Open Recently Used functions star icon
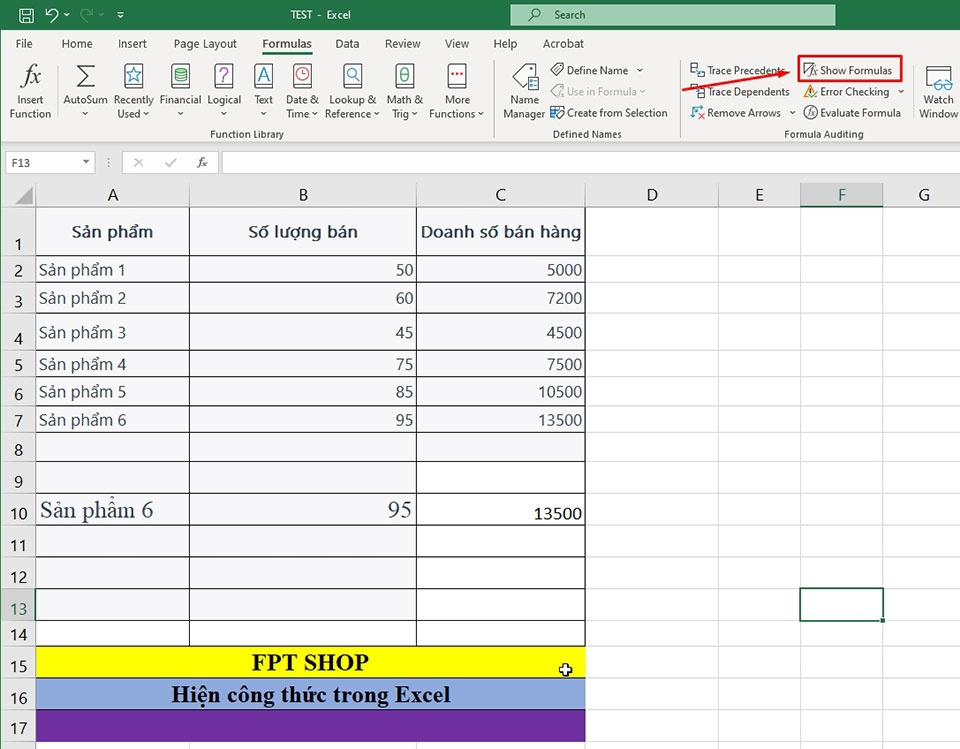This screenshot has height=749, width=960. [x=133, y=76]
